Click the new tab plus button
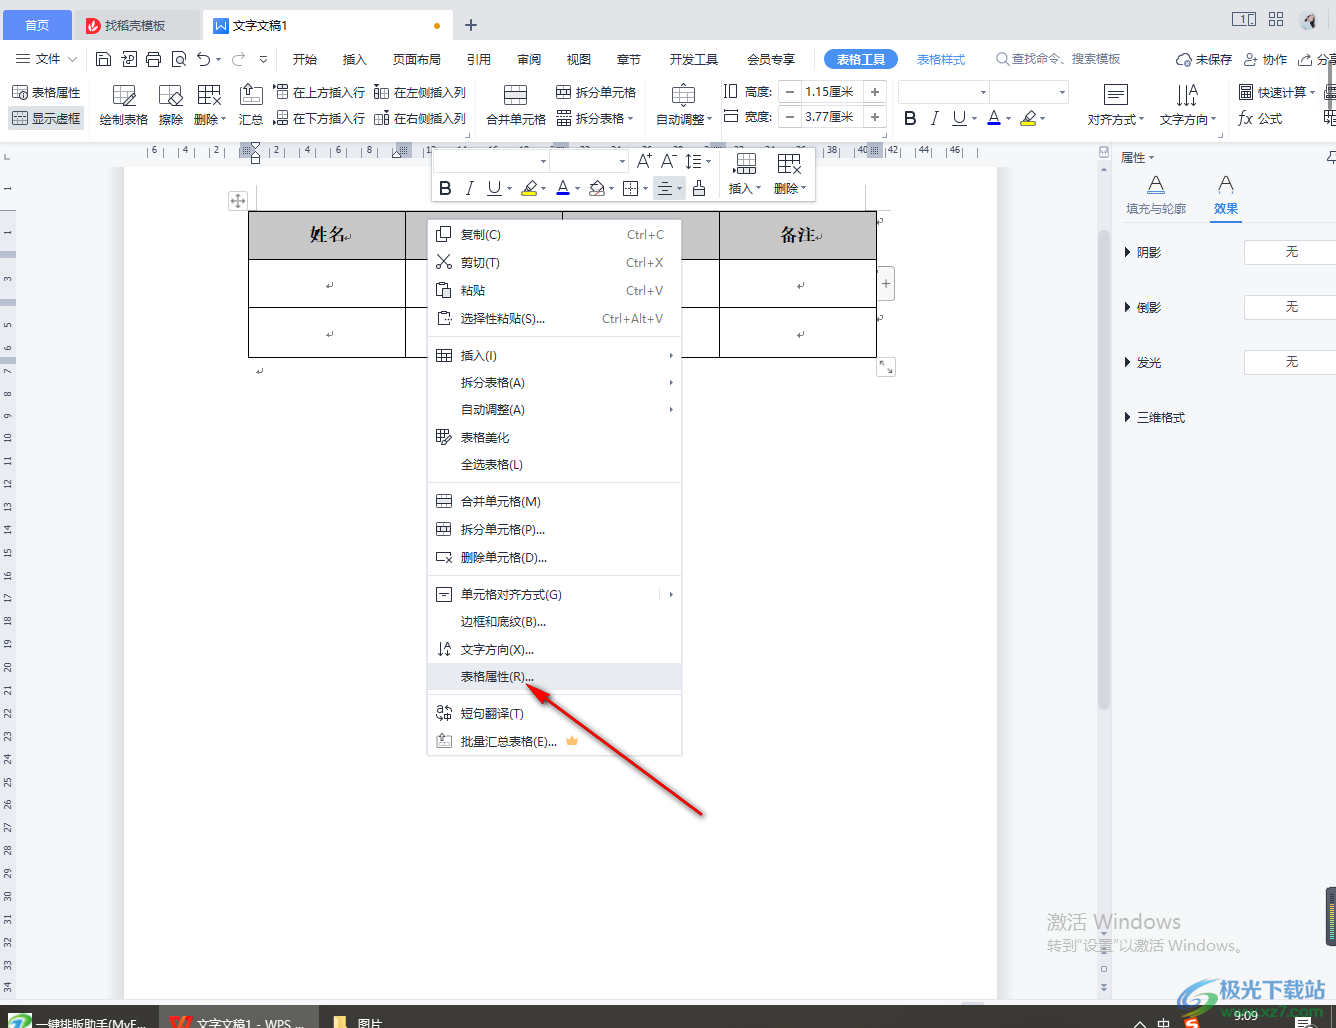The height and width of the screenshot is (1028, 1336). [x=471, y=25]
